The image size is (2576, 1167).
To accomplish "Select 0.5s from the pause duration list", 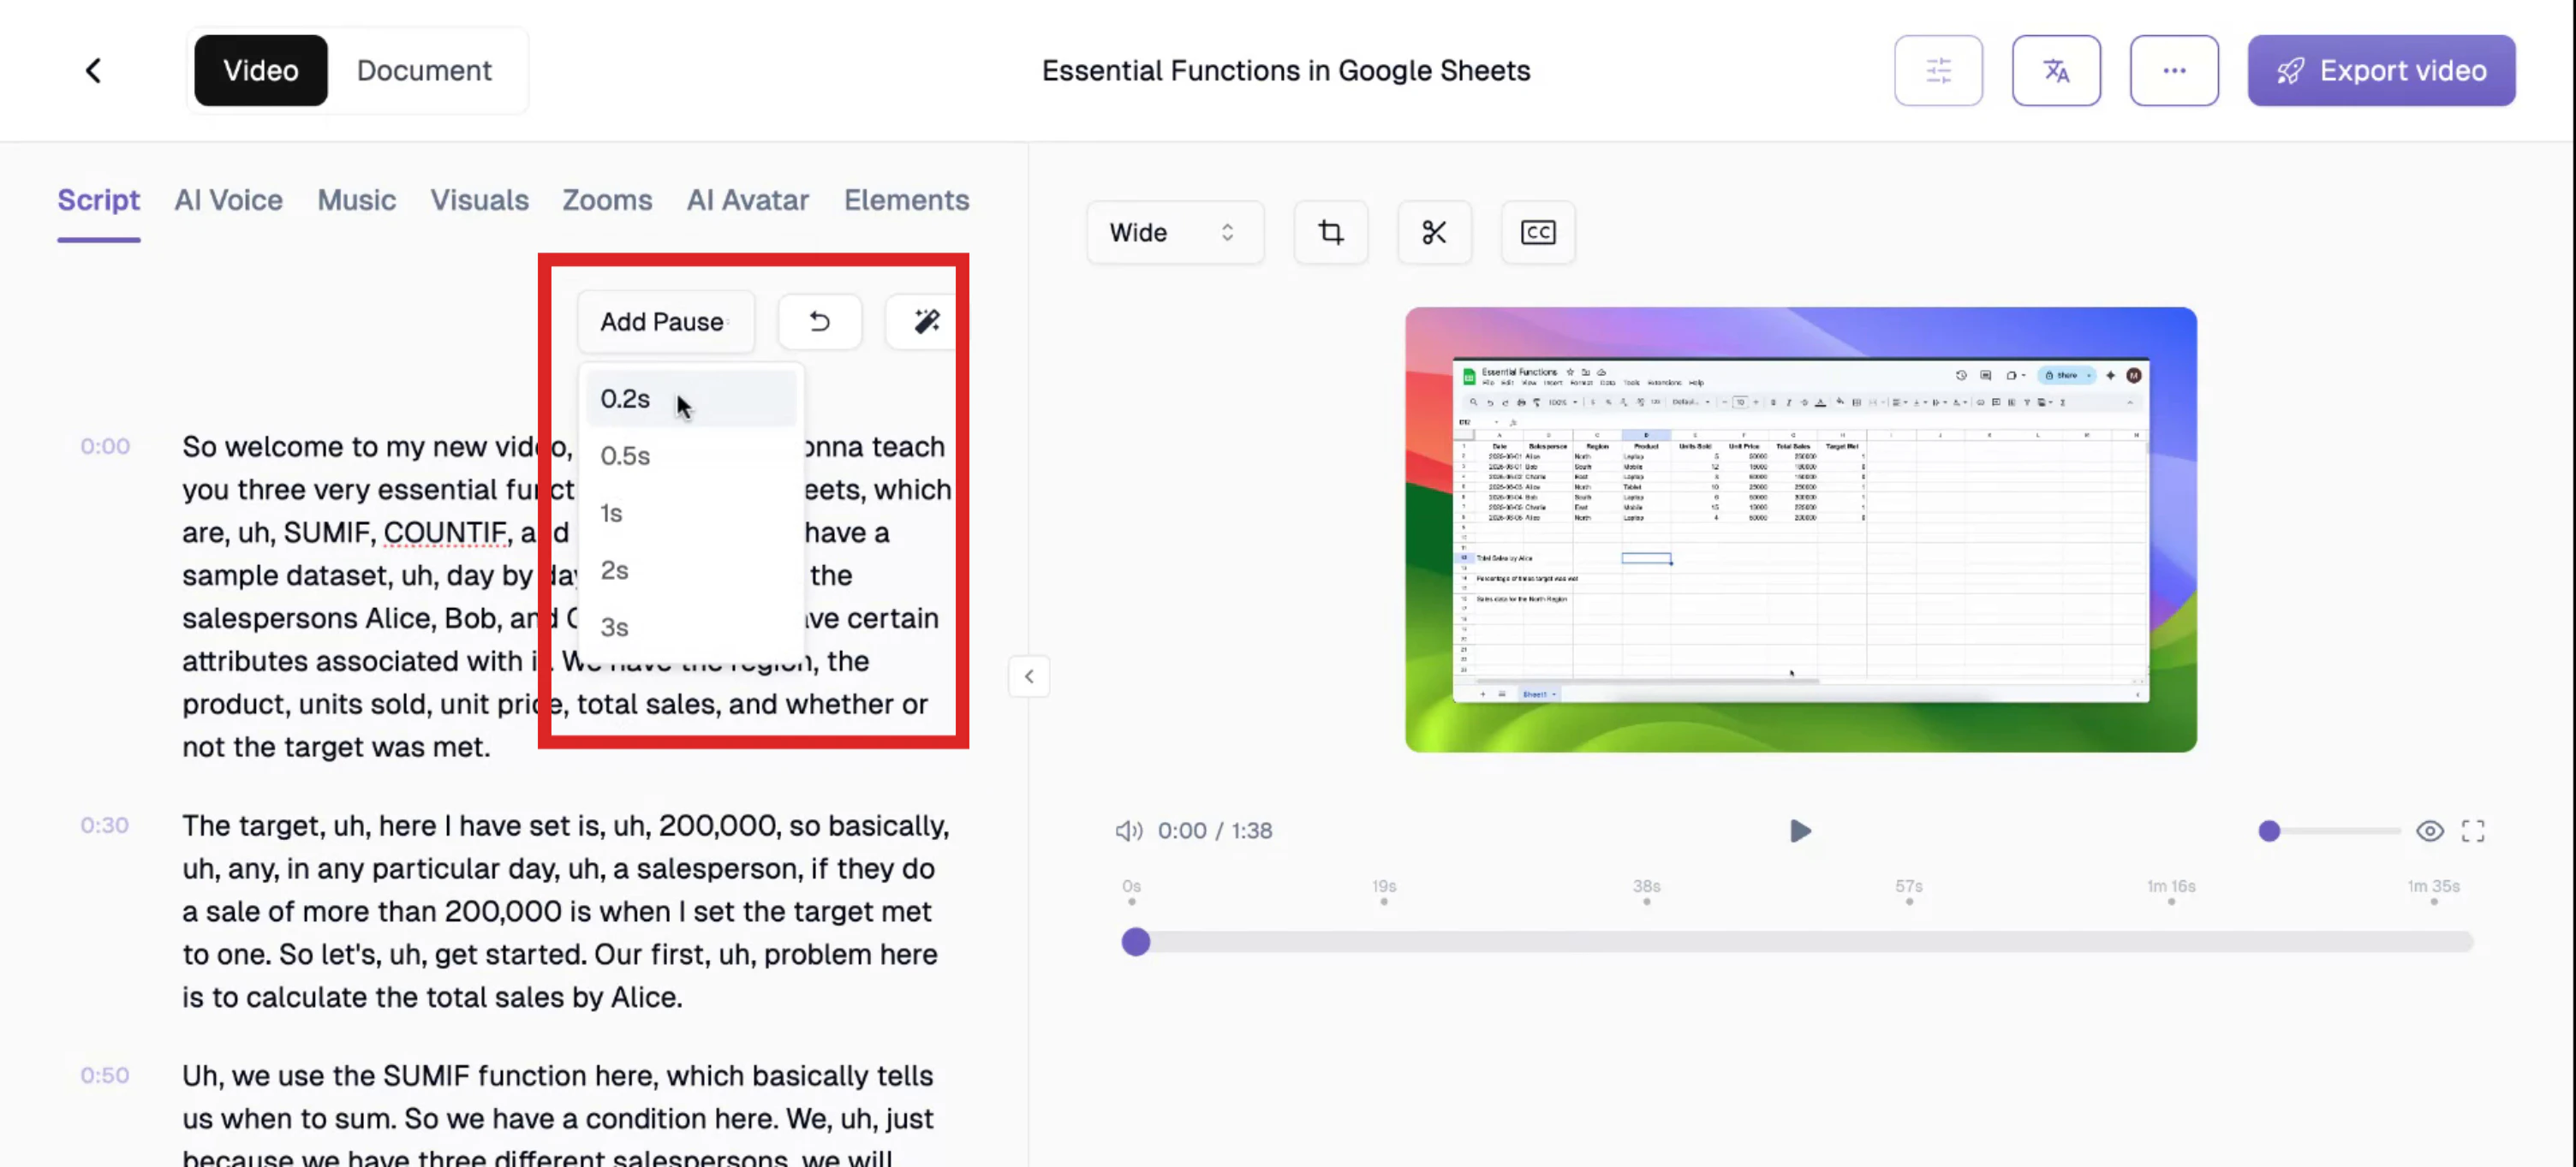I will (625, 455).
